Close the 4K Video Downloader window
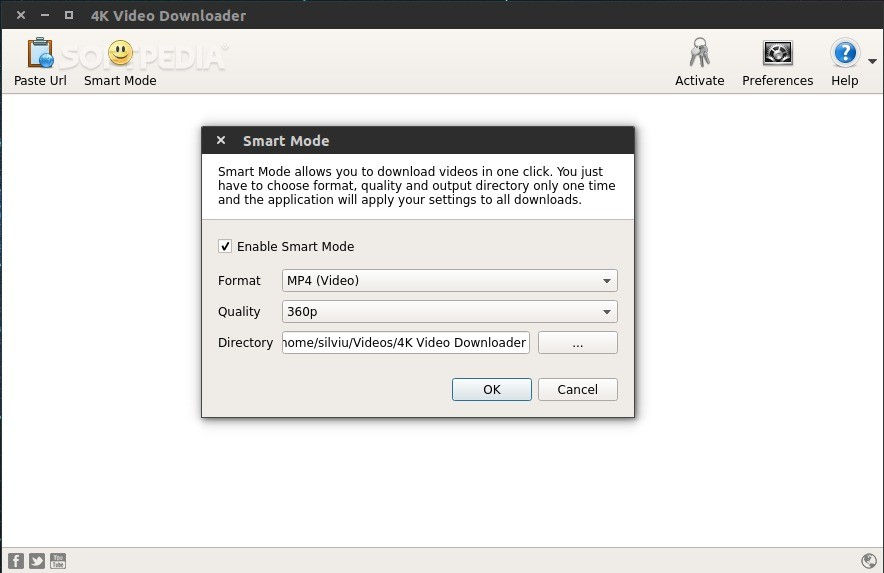Image resolution: width=884 pixels, height=573 pixels. tap(21, 15)
